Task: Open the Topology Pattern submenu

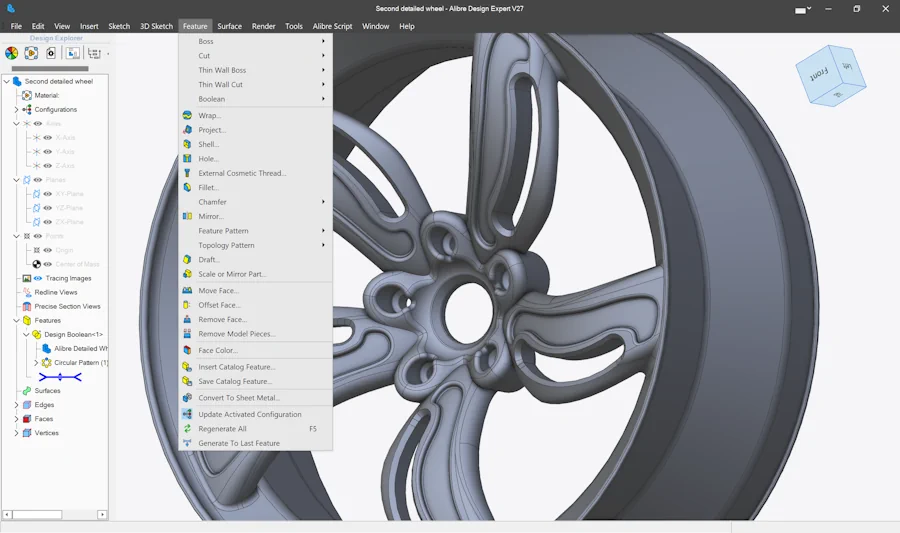Action: (255, 245)
